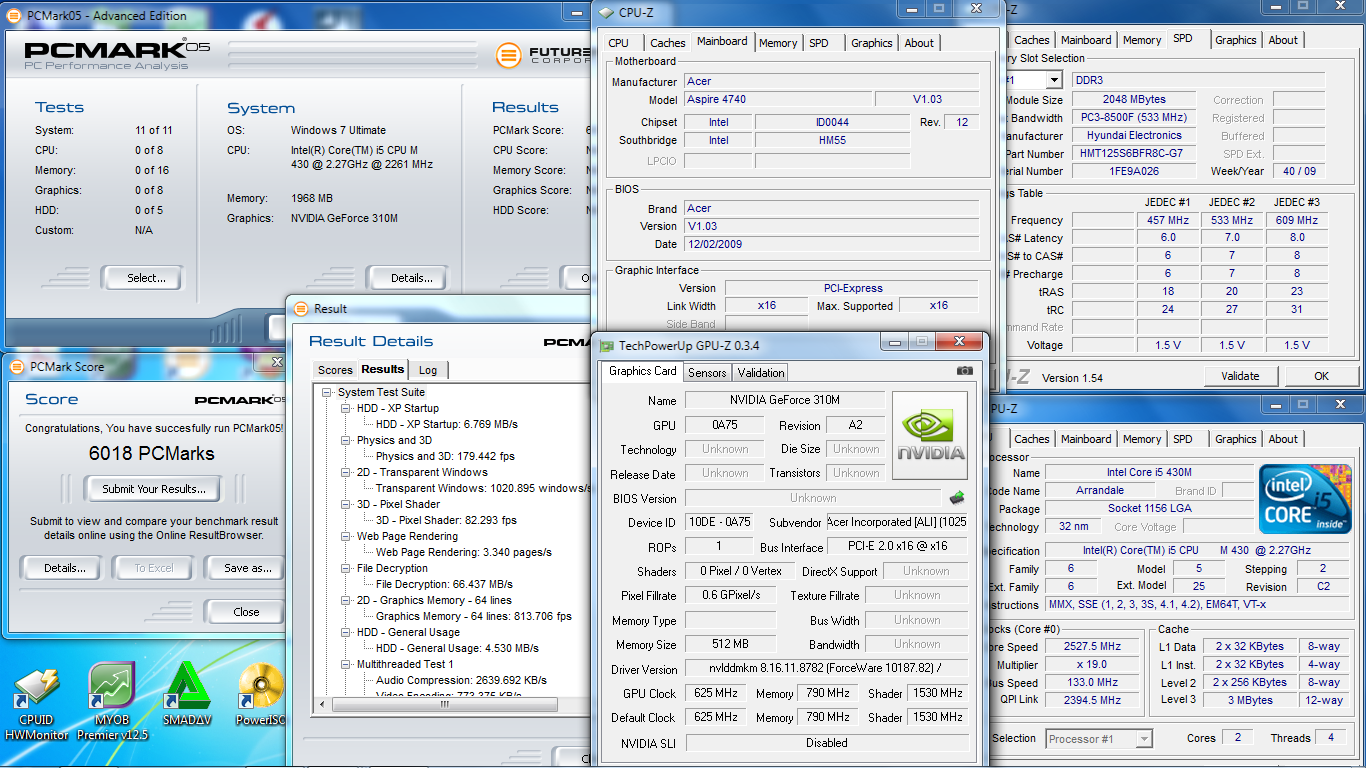Collapse the Multithreaded Test 1 node
The image size is (1366, 768).
[346, 665]
